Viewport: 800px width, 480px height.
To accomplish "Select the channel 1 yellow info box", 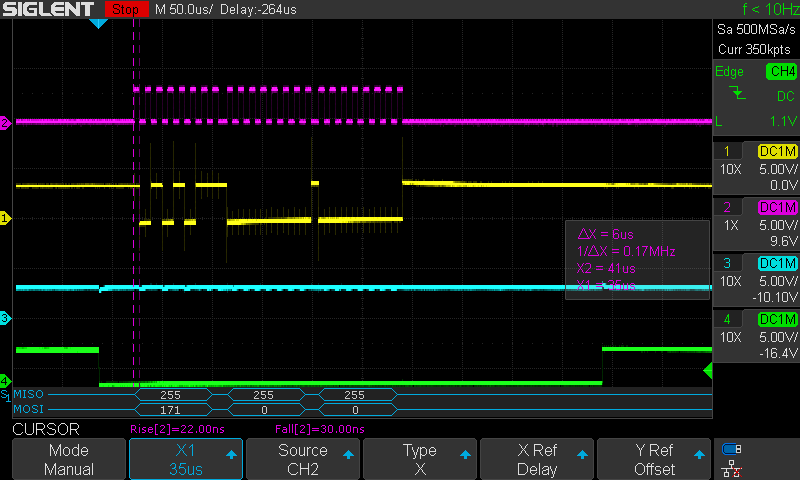I will pyautogui.click(x=756, y=168).
